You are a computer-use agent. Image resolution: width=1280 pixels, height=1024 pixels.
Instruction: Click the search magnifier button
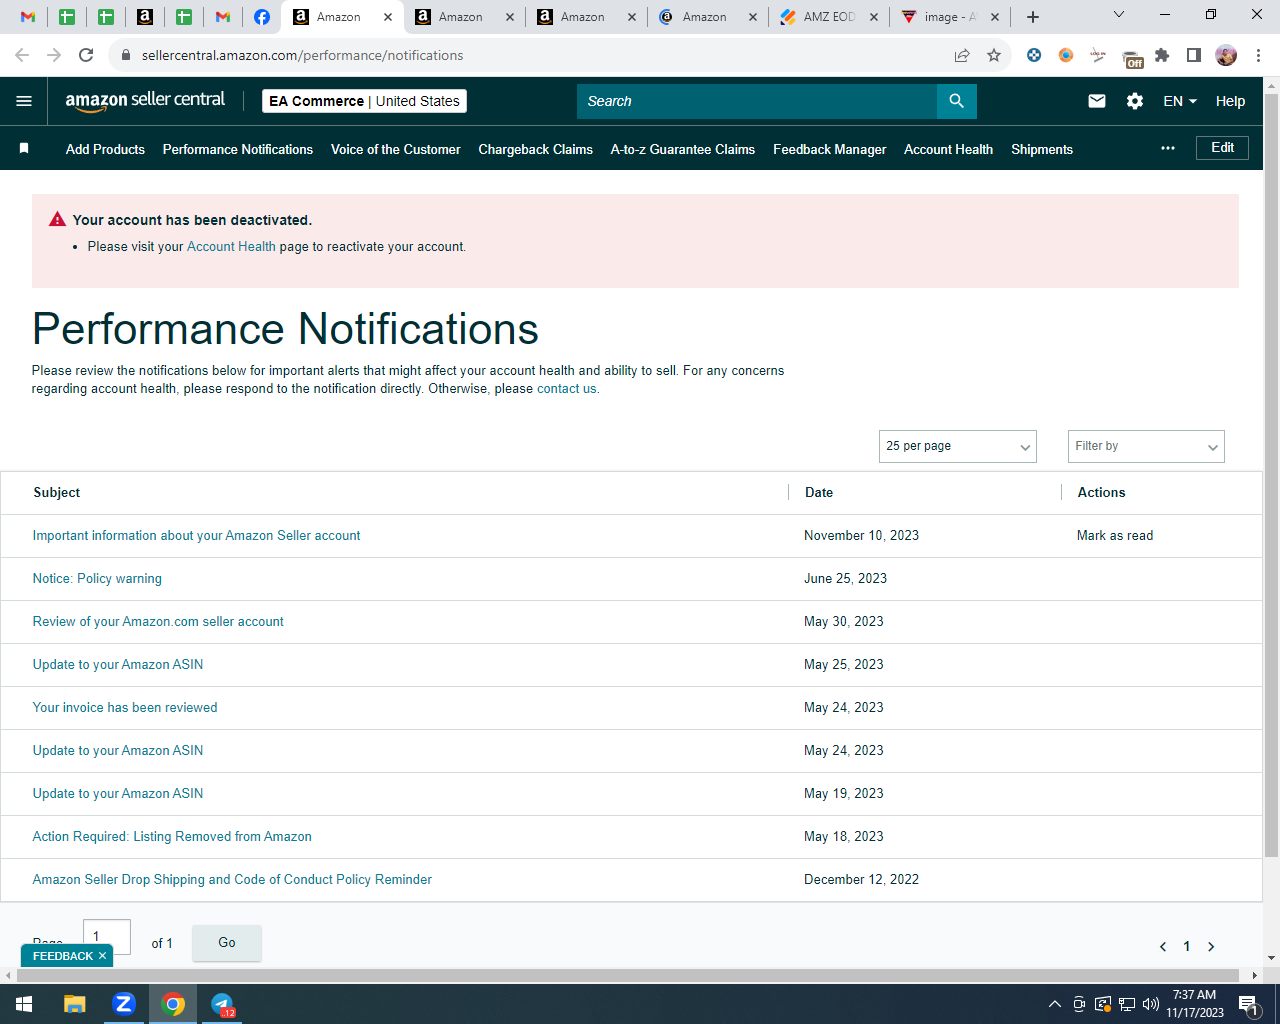pyautogui.click(x=957, y=101)
